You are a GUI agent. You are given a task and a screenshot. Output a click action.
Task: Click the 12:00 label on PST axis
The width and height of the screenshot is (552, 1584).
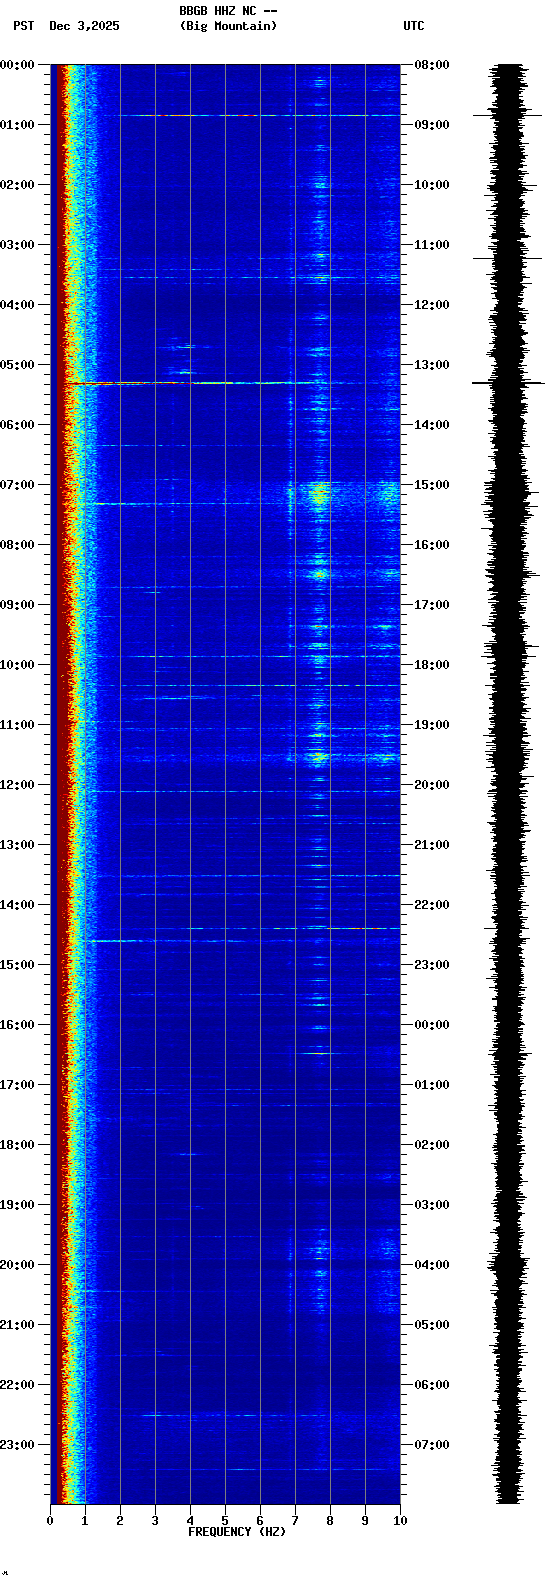(18, 785)
